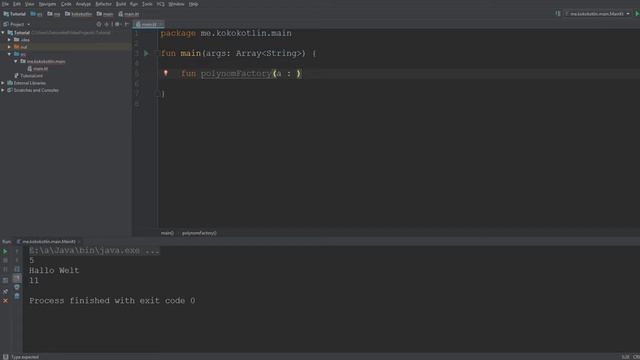
Task: Click the locate/scroll from source icon
Action: [x=99, y=24]
